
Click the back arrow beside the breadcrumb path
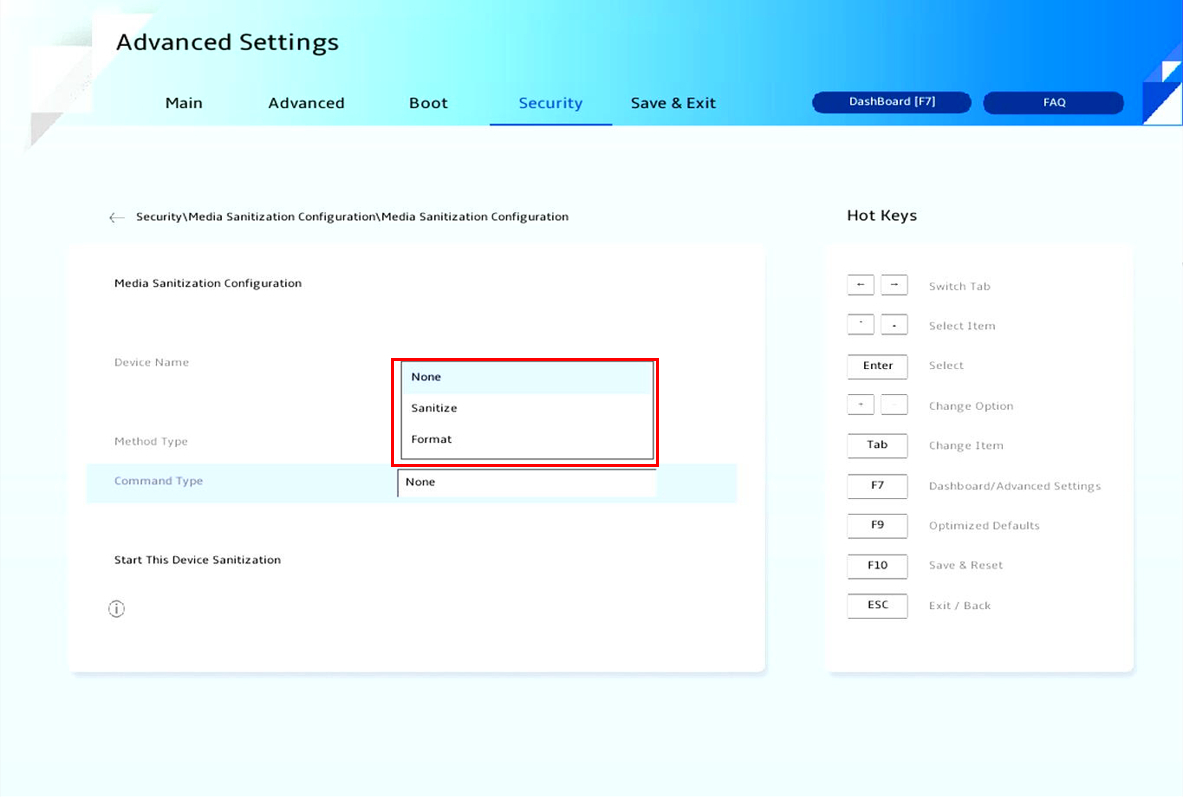click(x=117, y=217)
